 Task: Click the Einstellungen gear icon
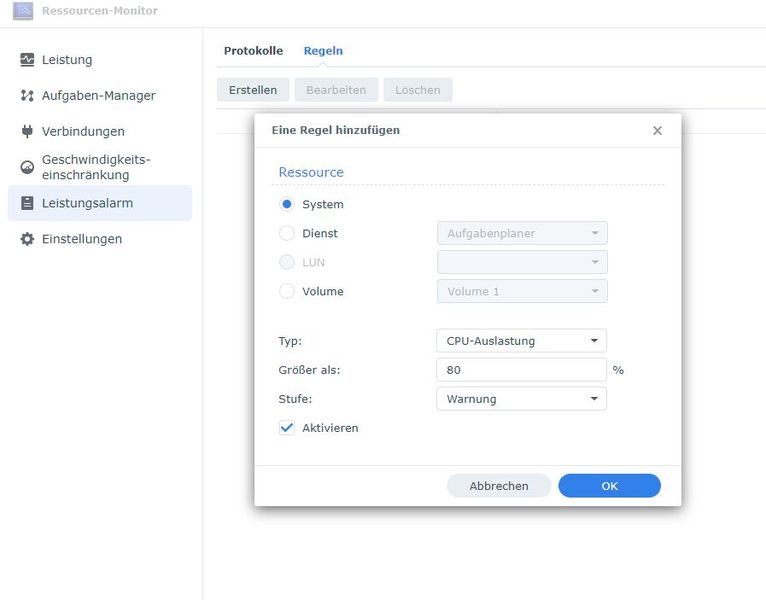click(27, 239)
